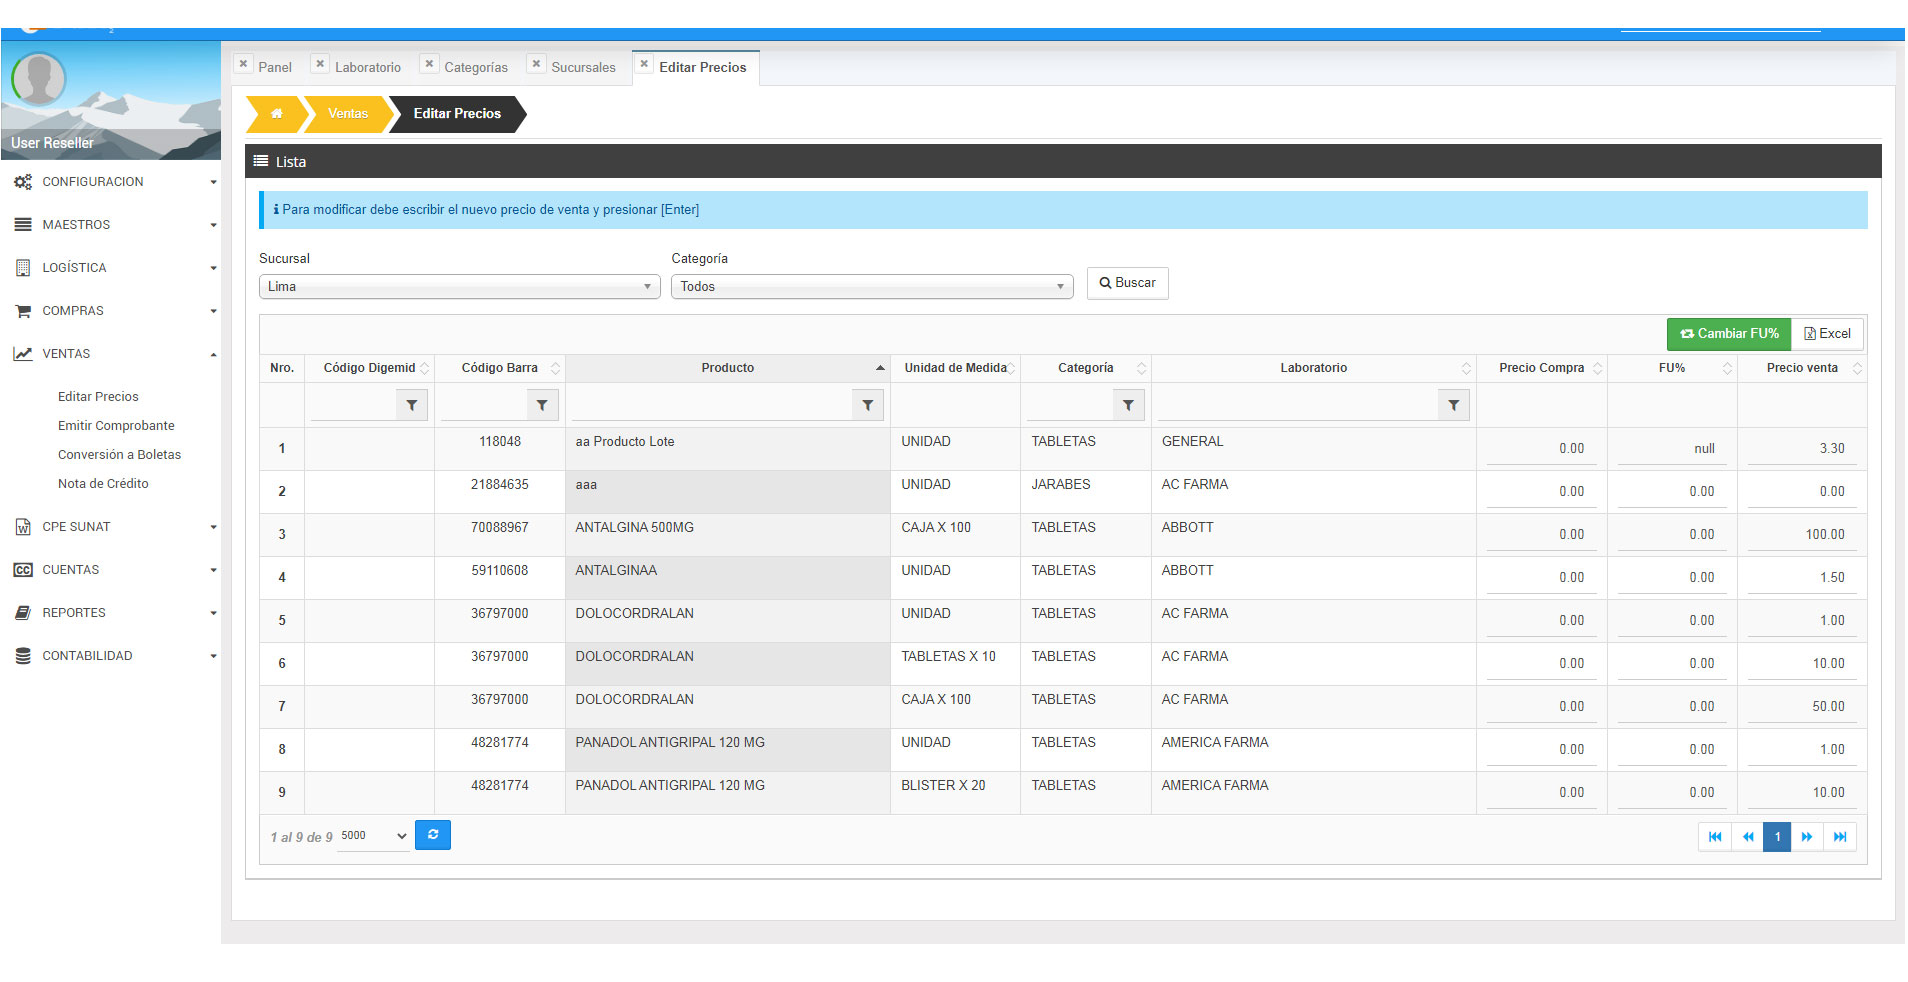Click the Cambiar FU% button
This screenshot has height=982, width=1908.
point(1729,334)
